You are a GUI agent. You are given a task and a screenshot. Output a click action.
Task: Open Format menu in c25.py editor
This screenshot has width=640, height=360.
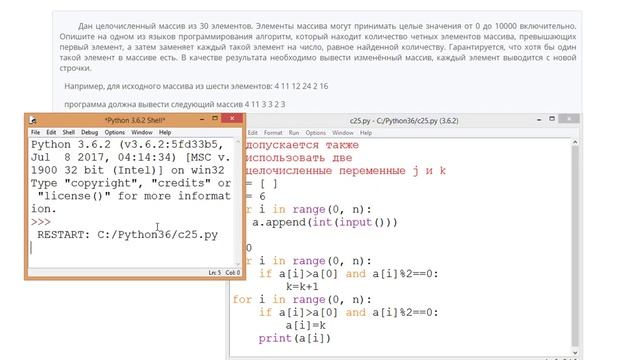point(273,133)
